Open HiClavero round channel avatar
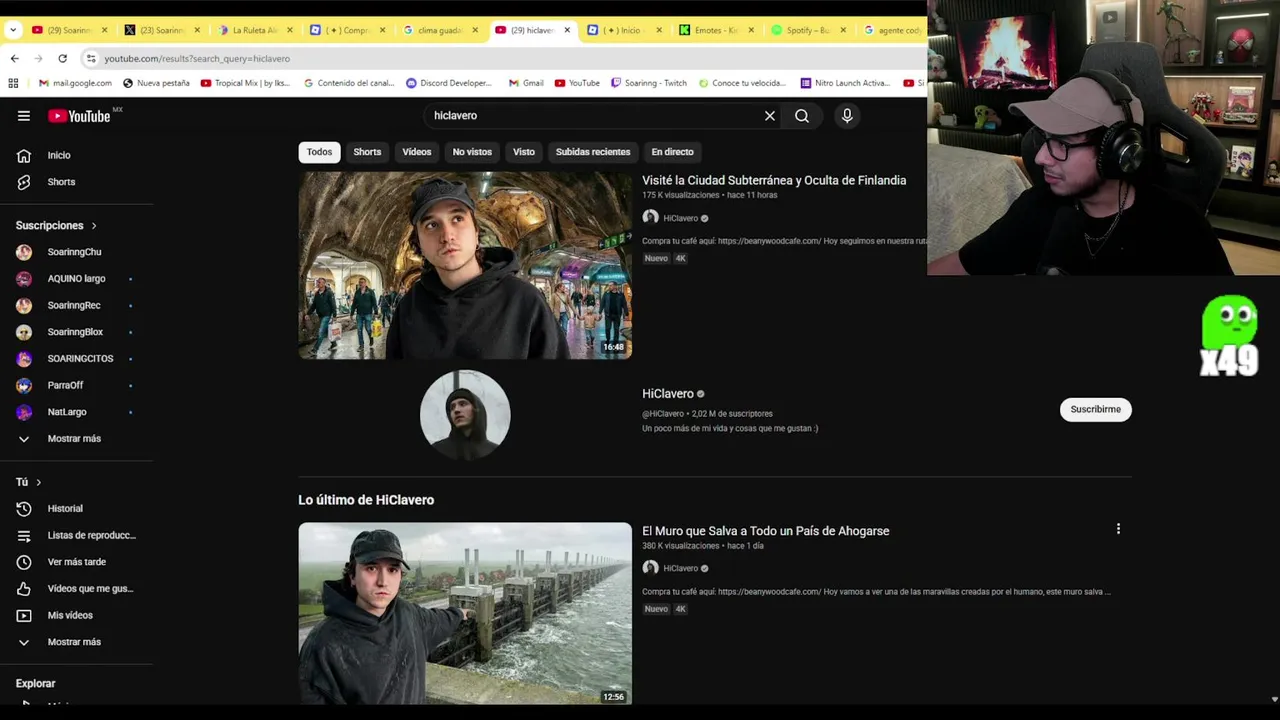 point(465,414)
